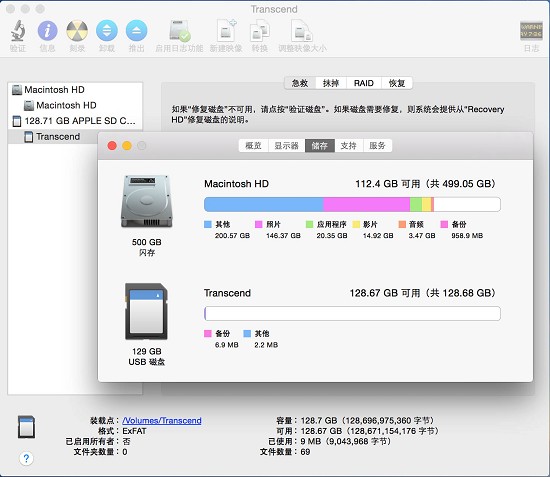Click the Macintosh HD storage usage bar
The image size is (550, 477).
click(x=352, y=204)
